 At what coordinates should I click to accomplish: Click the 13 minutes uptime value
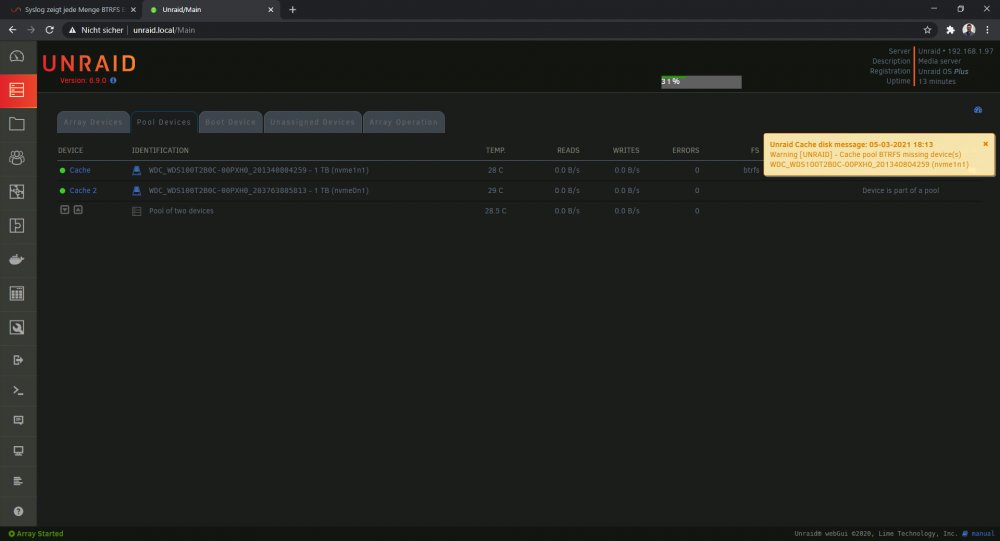pos(937,82)
